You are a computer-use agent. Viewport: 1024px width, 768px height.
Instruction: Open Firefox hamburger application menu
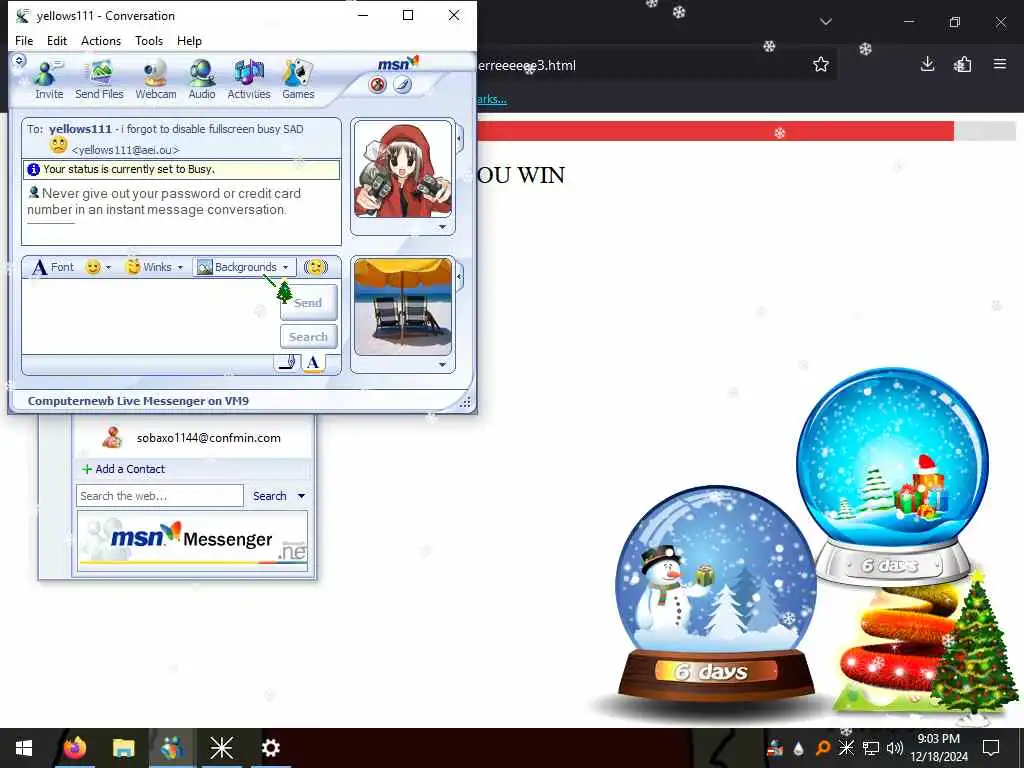tap(1000, 64)
